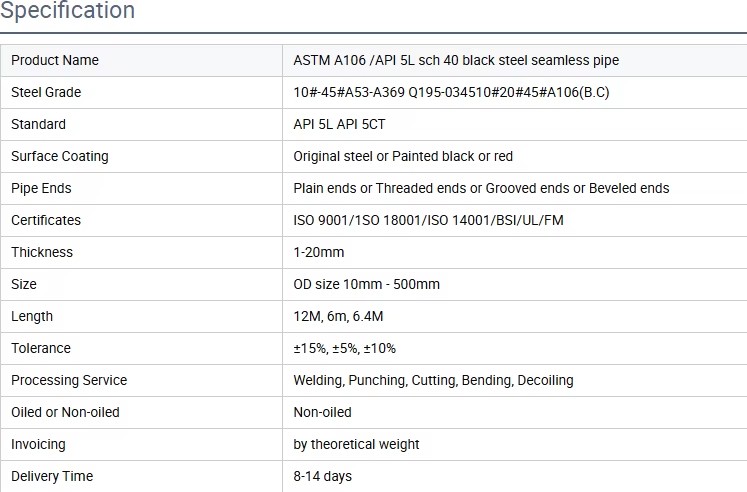Select the Non-oiled value cell
The width and height of the screenshot is (747, 492).
(x=515, y=412)
